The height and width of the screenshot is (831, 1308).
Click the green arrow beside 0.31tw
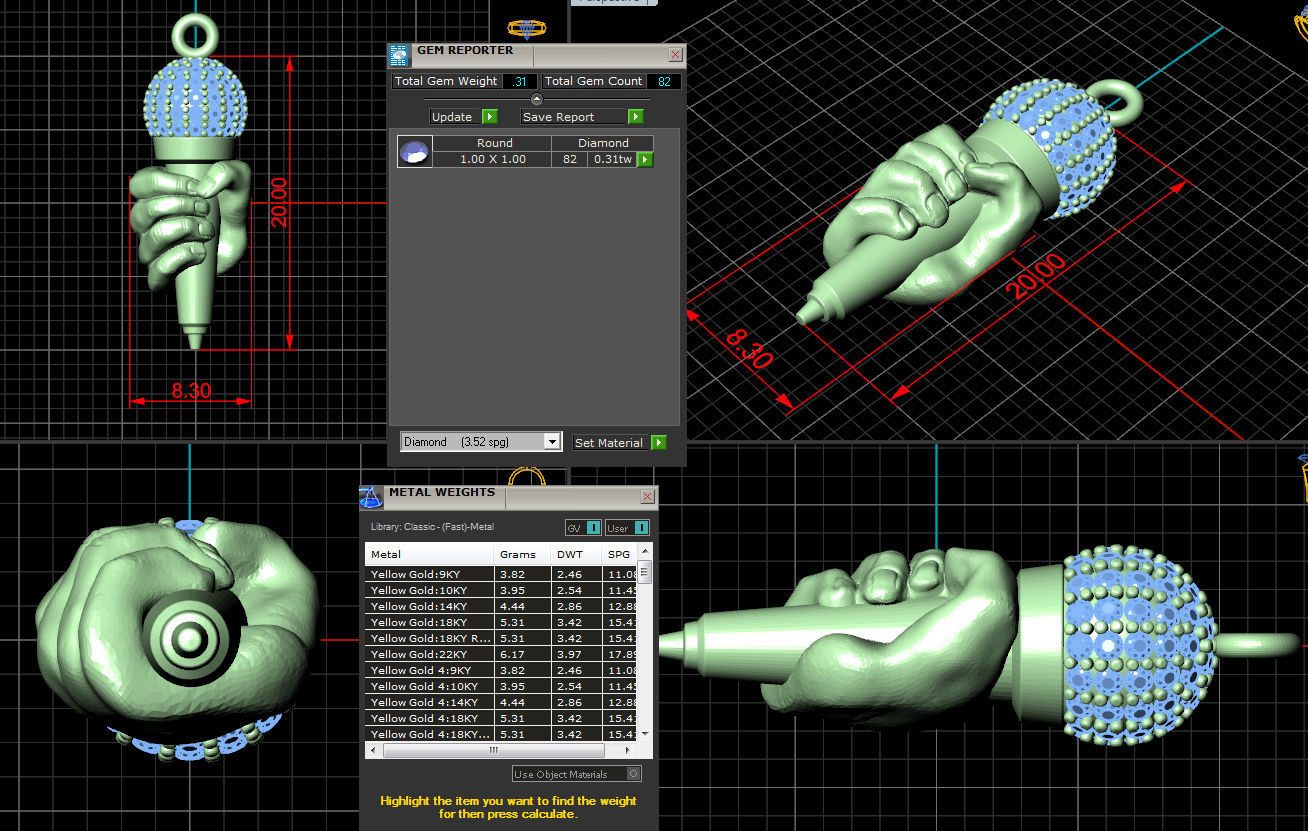tap(645, 159)
